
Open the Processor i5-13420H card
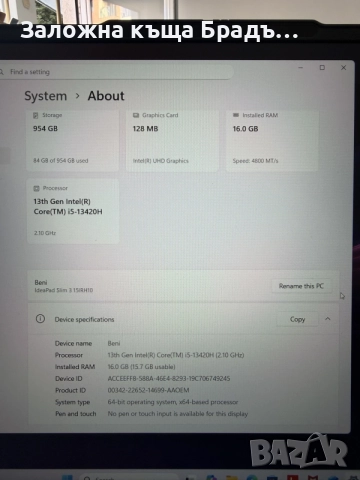(x=73, y=211)
